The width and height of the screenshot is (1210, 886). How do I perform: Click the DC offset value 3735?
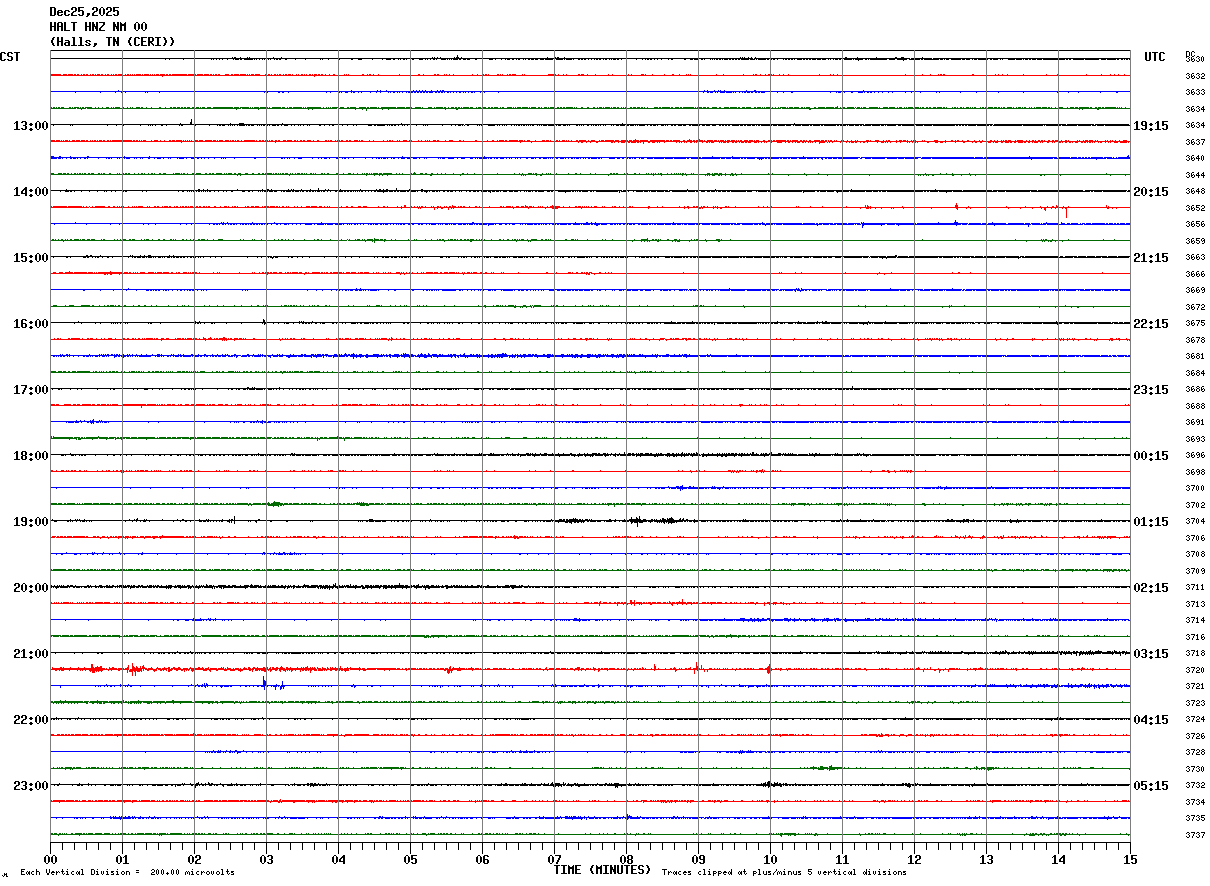(1195, 818)
